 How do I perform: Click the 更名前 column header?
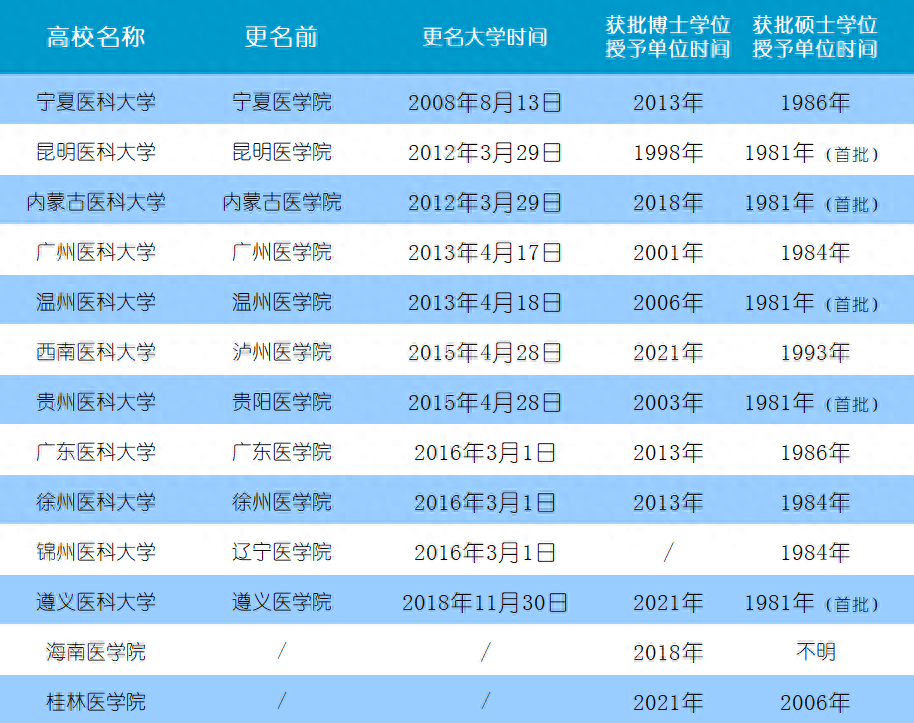(282, 38)
